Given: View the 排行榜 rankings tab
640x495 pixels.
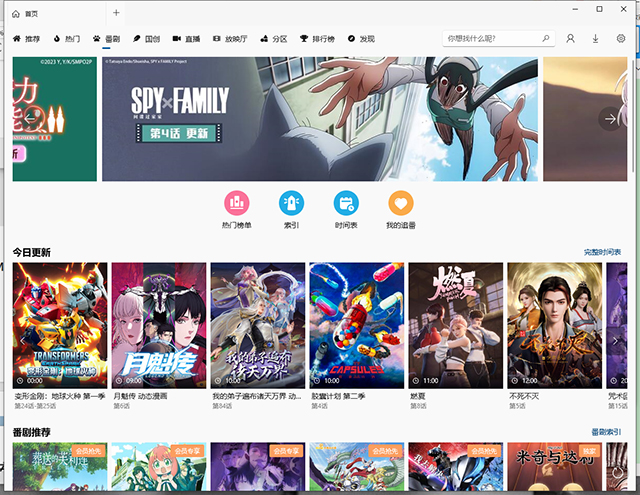Looking at the screenshot, I should [318, 39].
